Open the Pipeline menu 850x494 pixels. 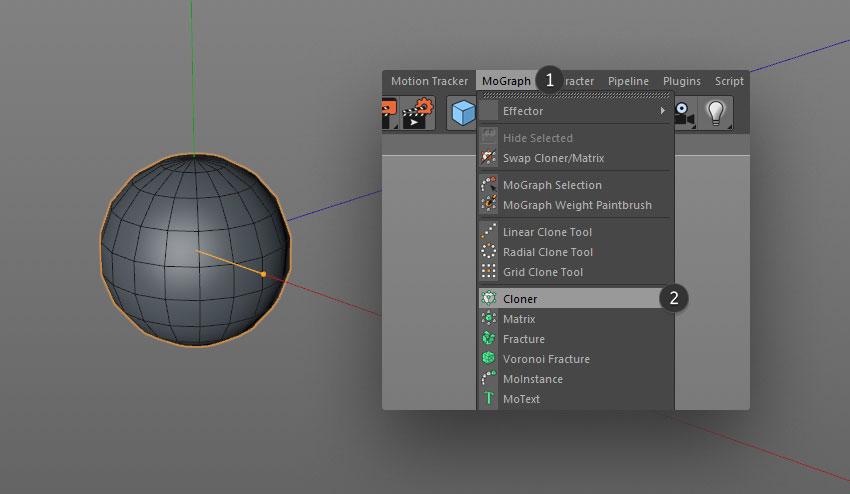(628, 81)
